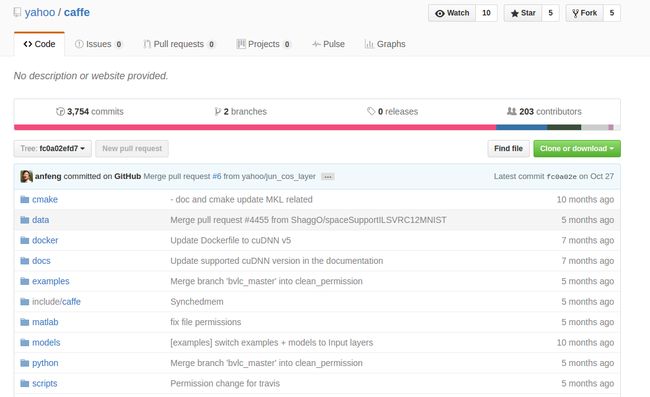View the 0 releases
Image resolution: width=650 pixels, height=397 pixels.
click(x=393, y=111)
